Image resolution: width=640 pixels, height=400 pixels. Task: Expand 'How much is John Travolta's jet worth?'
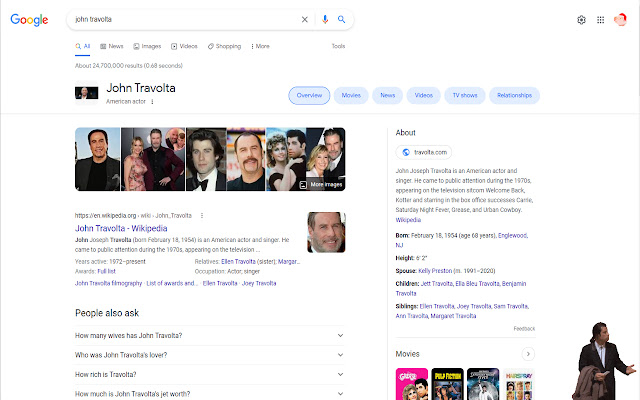209,394
